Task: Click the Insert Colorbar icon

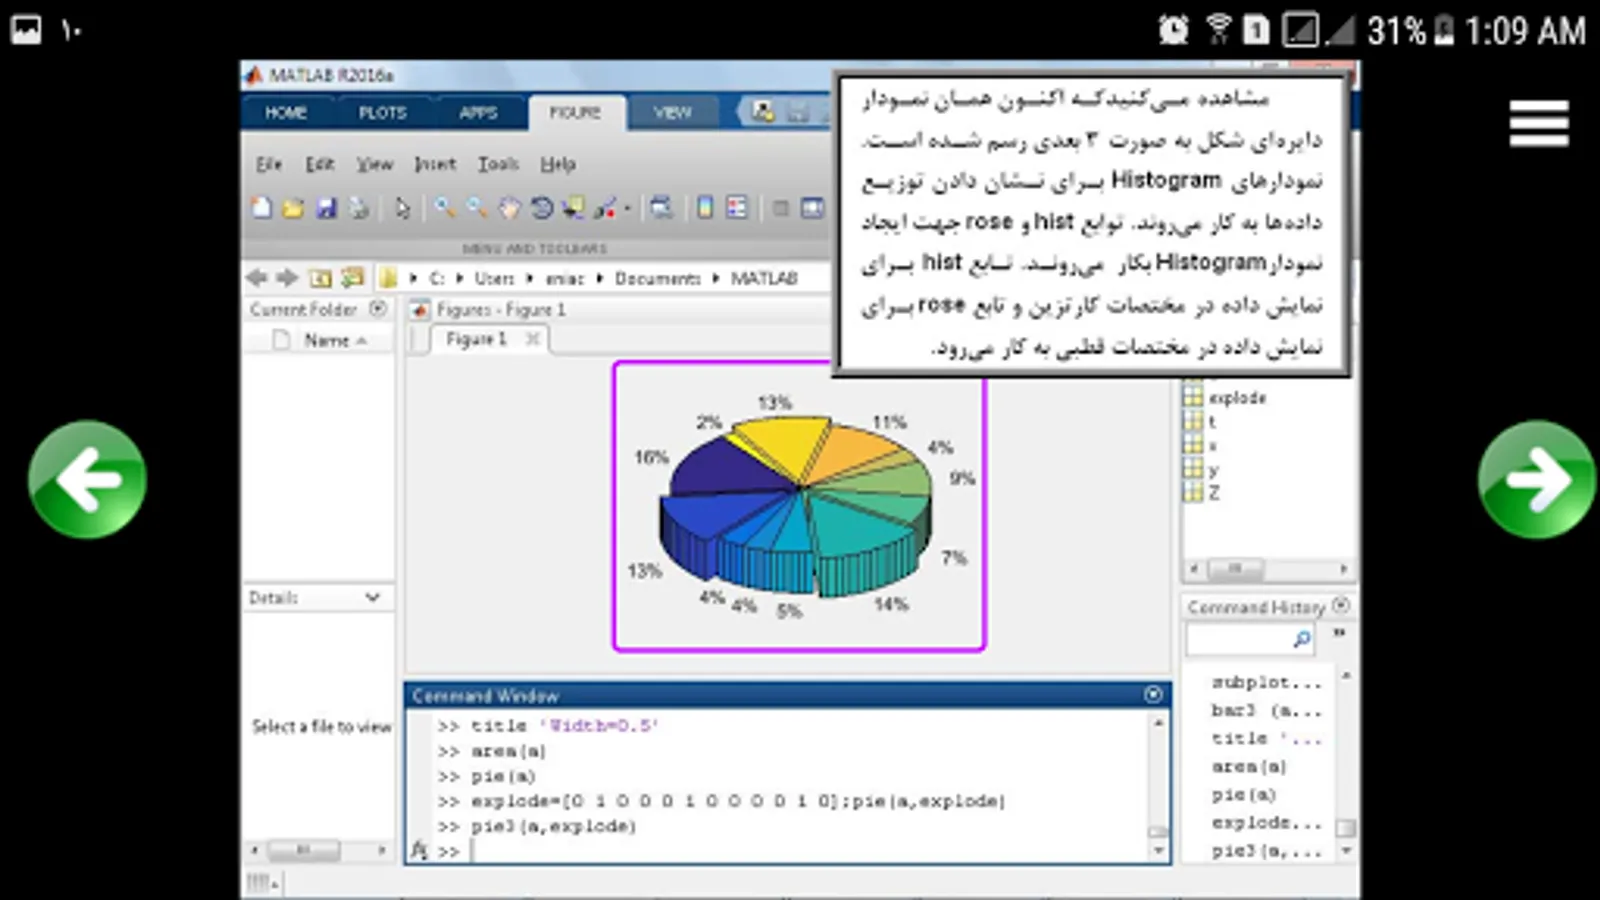Action: coord(705,208)
